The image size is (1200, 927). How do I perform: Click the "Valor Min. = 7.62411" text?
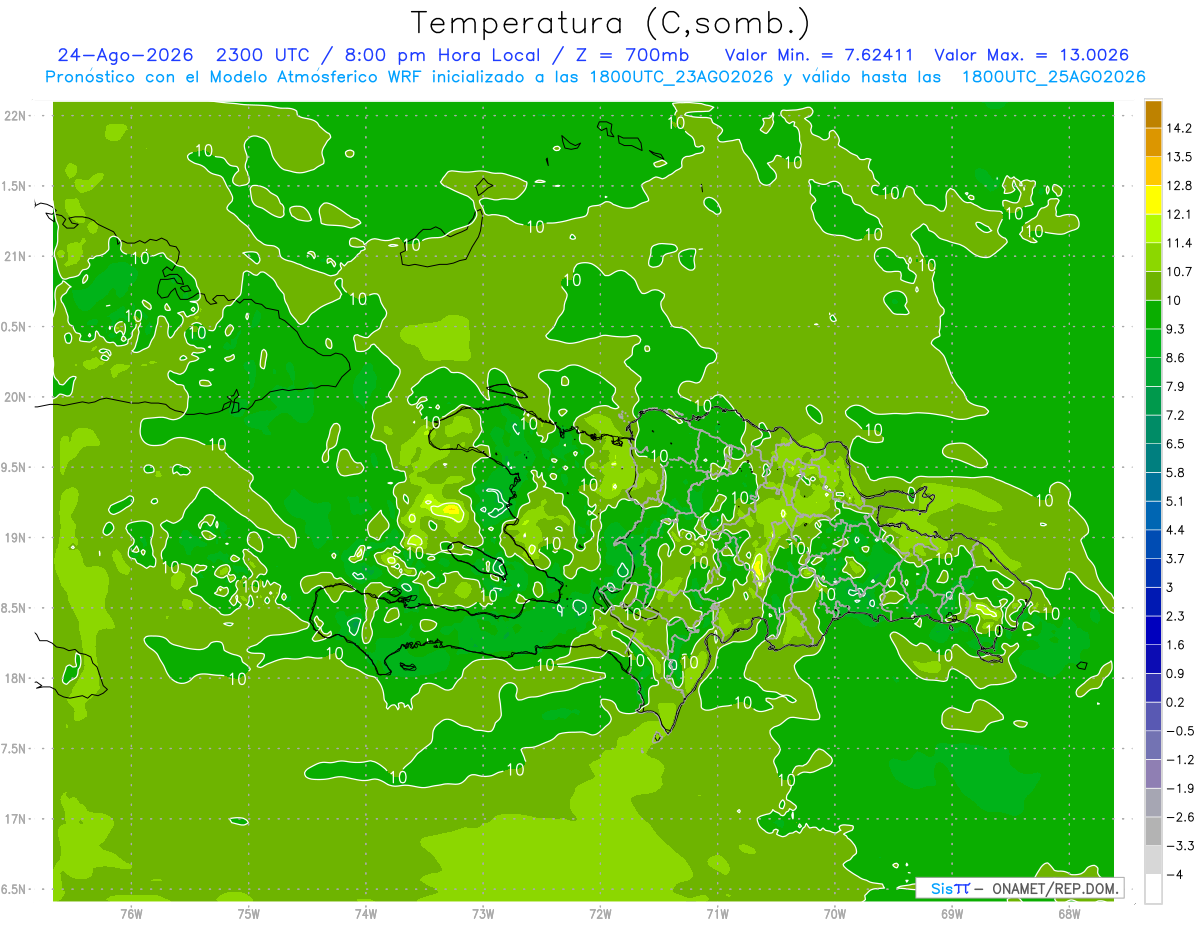[x=819, y=55]
